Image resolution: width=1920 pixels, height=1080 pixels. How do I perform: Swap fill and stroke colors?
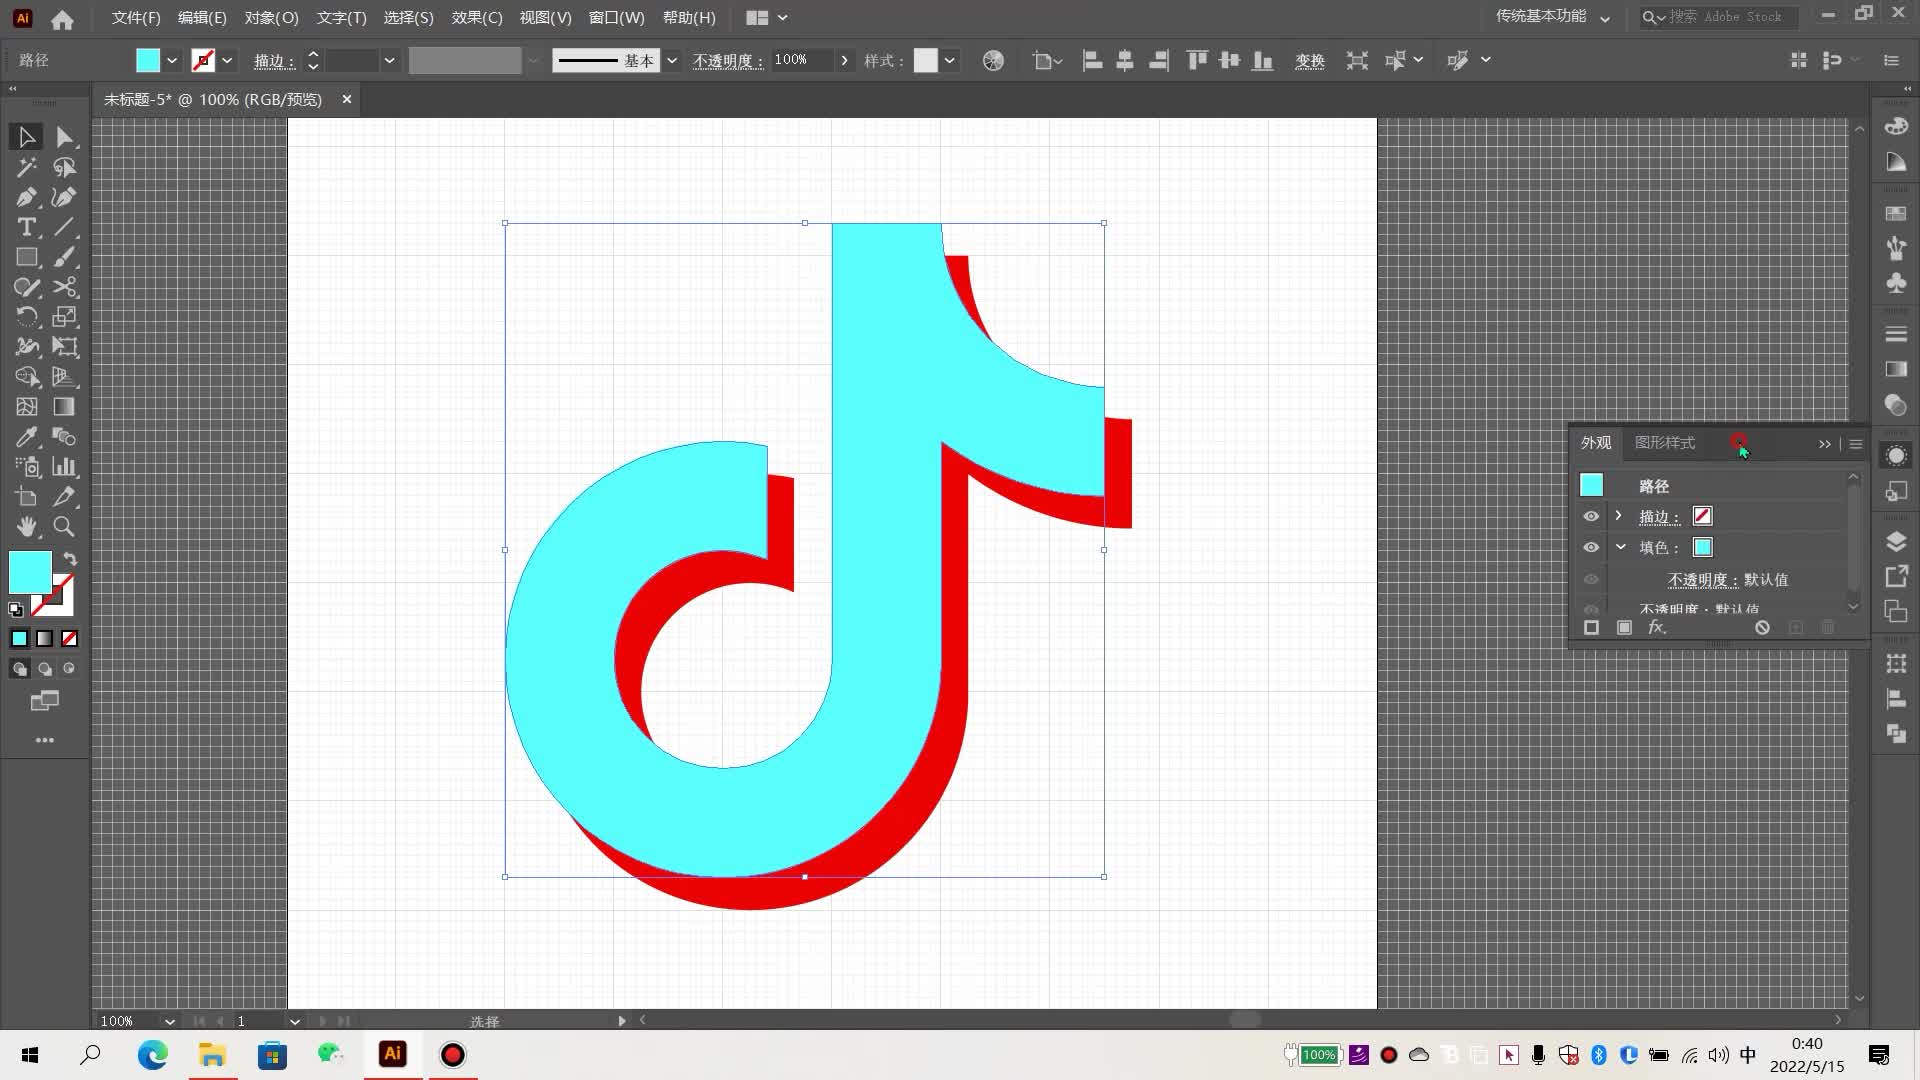pyautogui.click(x=70, y=559)
